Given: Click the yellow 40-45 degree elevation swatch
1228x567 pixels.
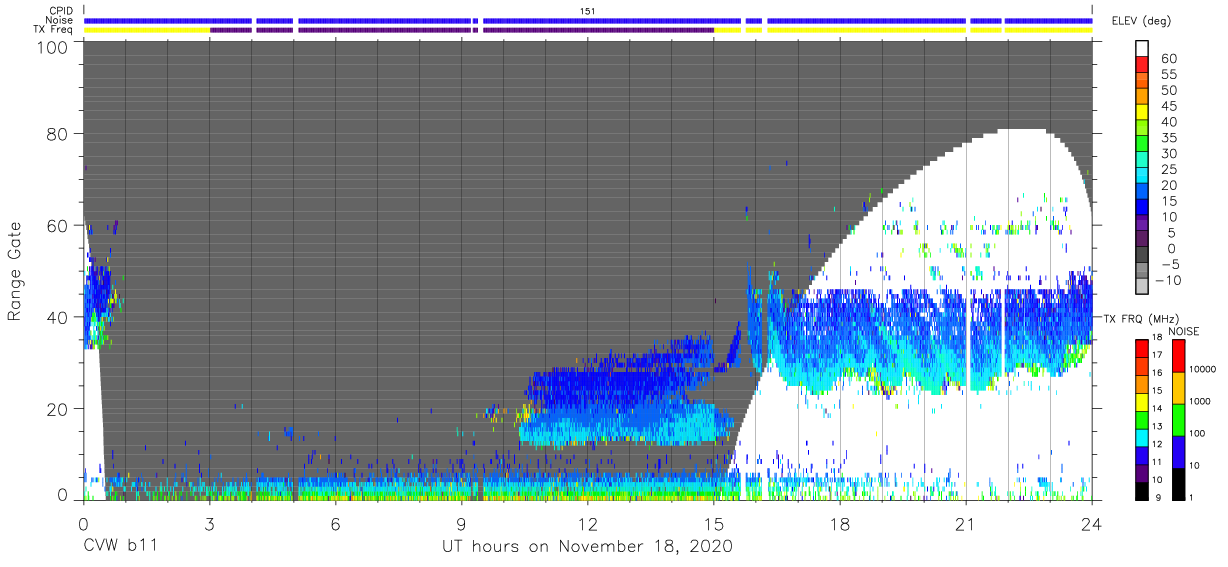Looking at the screenshot, I should (1144, 114).
